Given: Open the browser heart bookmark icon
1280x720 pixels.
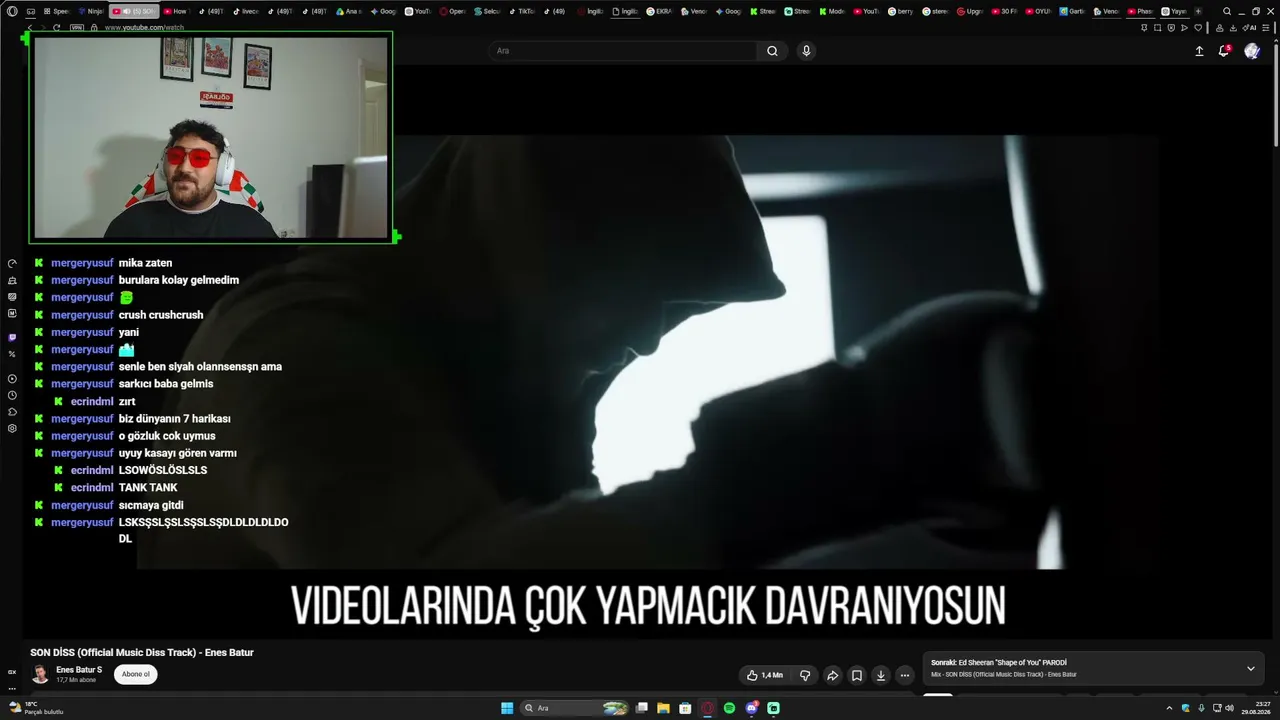Looking at the screenshot, I should coord(1198,28).
